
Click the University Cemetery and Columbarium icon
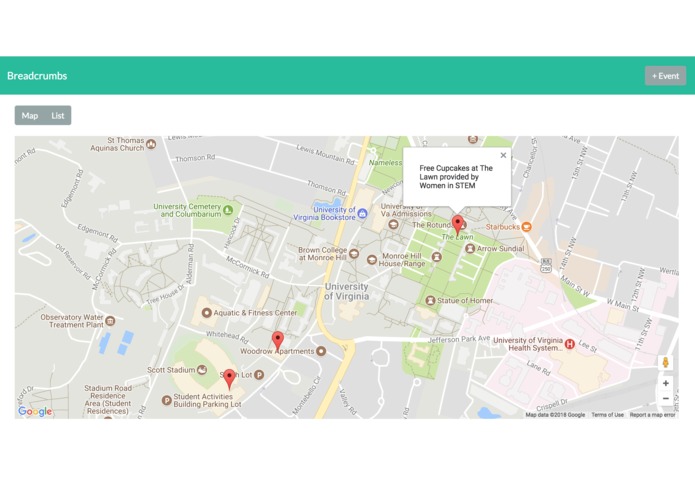point(228,210)
